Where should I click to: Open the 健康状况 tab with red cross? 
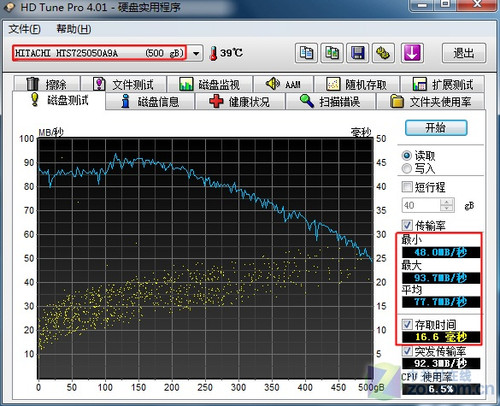point(240,101)
